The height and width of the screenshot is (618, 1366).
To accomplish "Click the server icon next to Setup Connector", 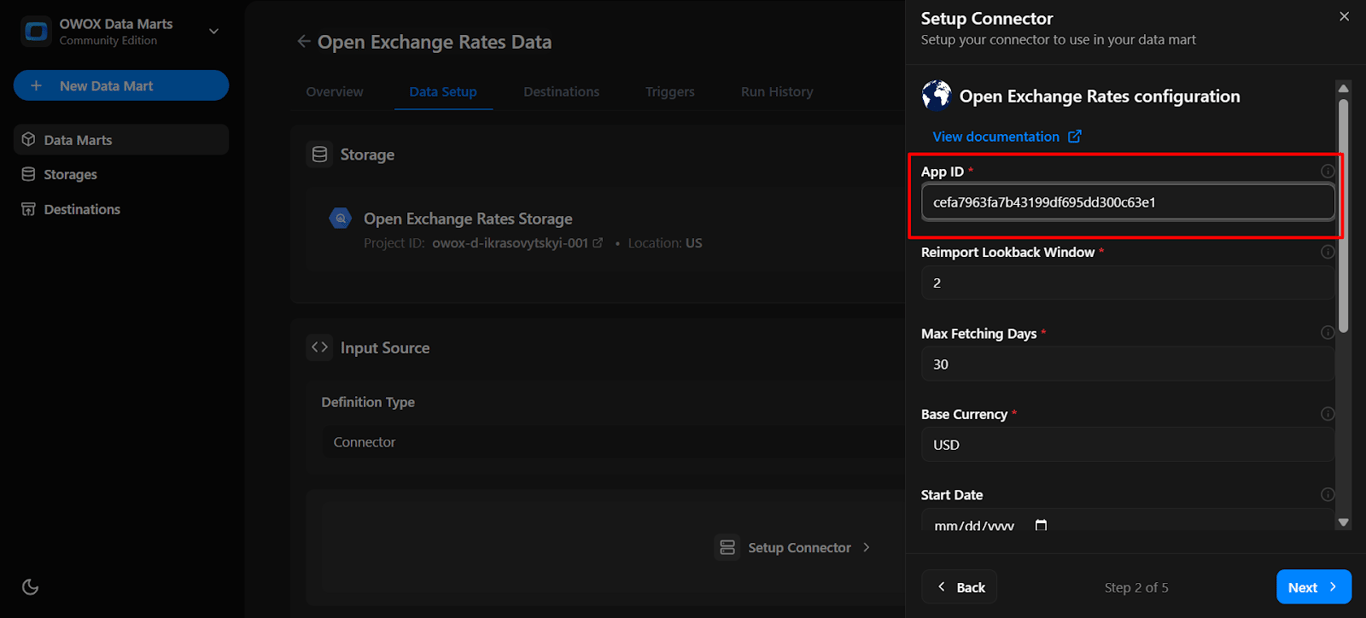I will [x=727, y=547].
